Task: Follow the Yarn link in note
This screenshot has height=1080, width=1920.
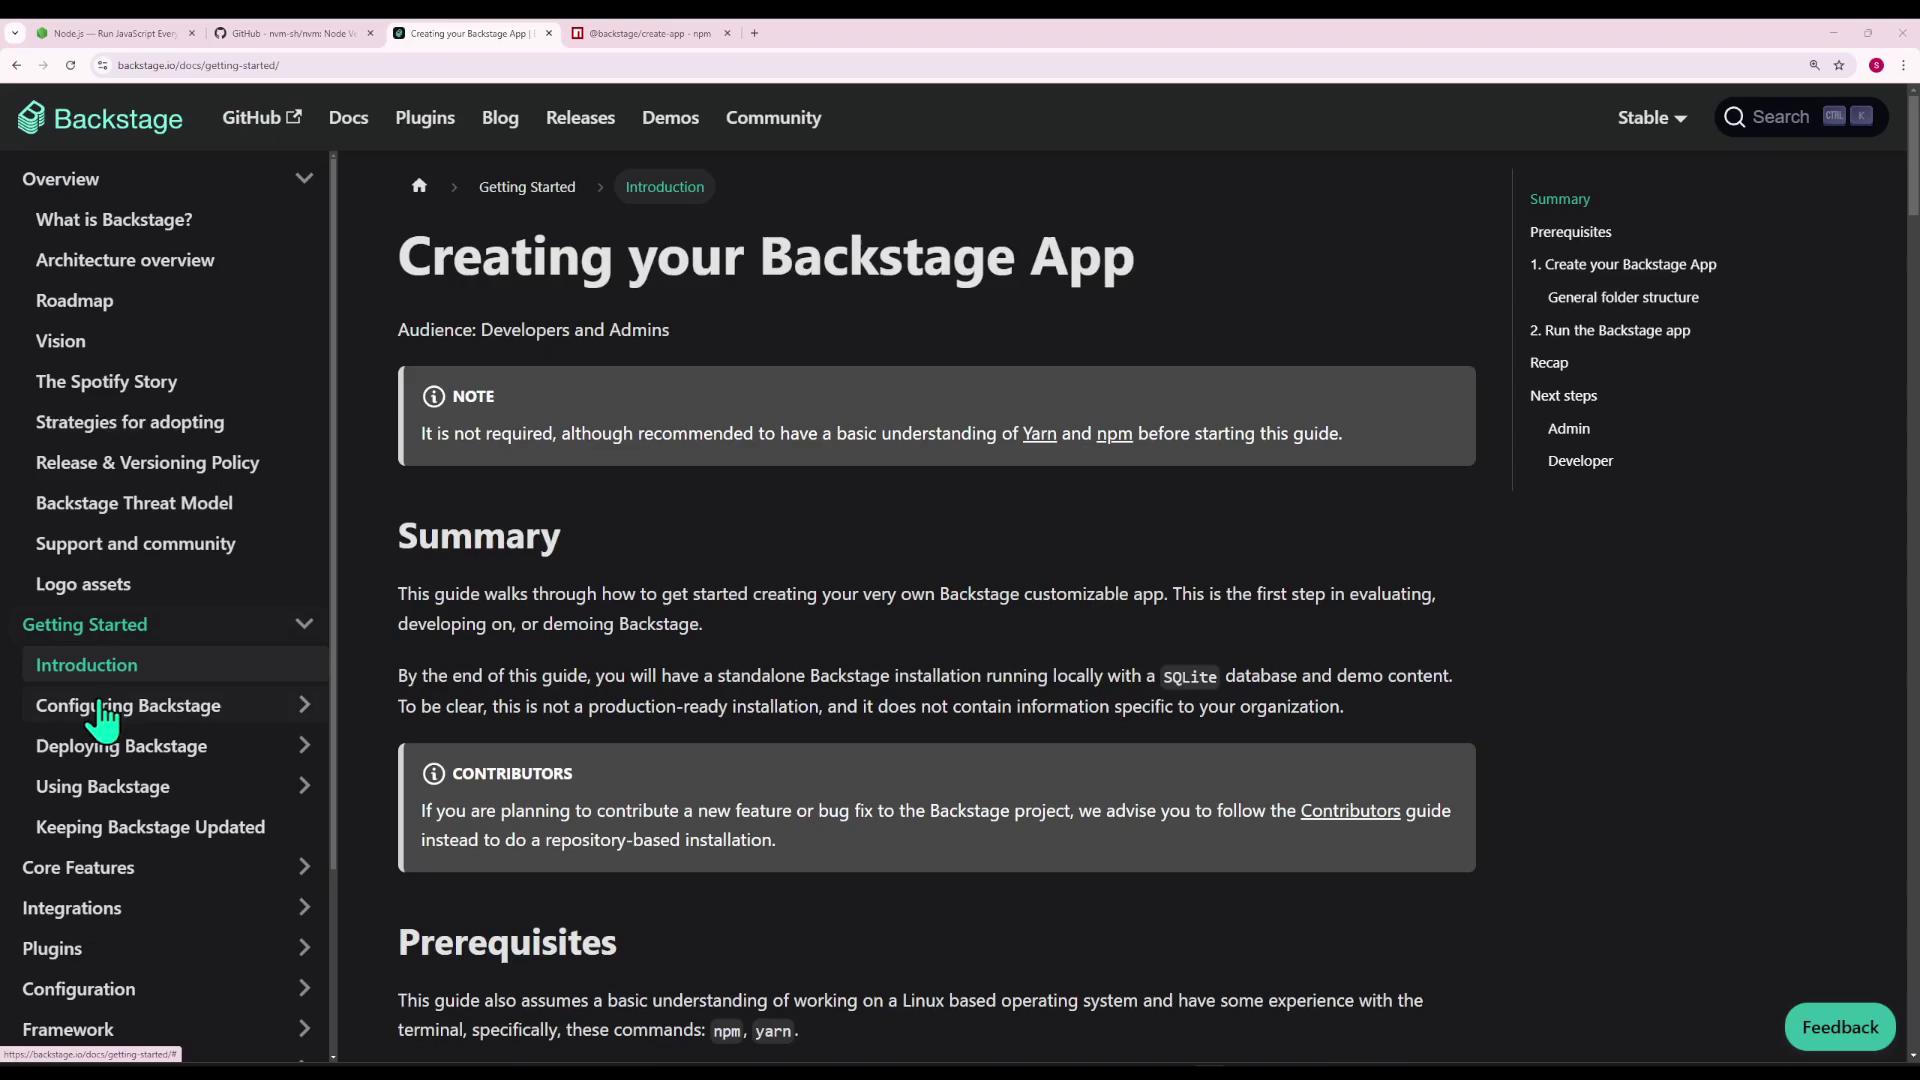Action: point(1039,434)
